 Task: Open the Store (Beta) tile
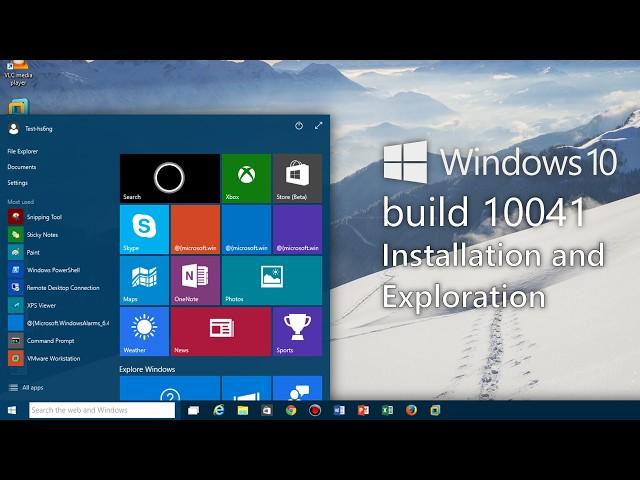tap(298, 178)
